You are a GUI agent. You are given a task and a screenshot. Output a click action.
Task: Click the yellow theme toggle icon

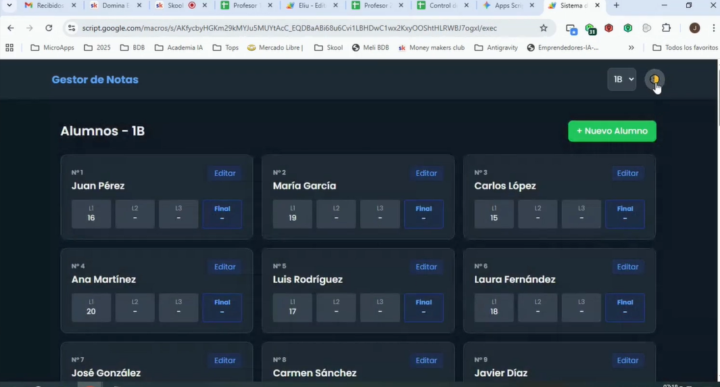(654, 80)
